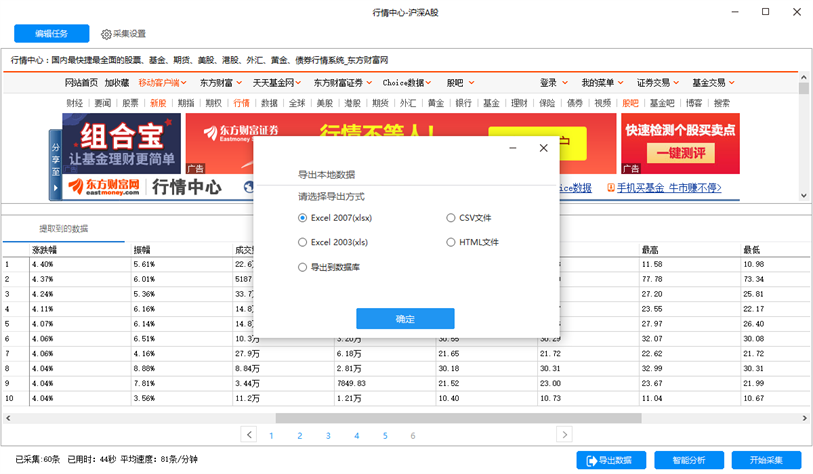Viewport: 813px width, 474px height.
Task: Confirm export with 确定 button
Action: (x=405, y=318)
